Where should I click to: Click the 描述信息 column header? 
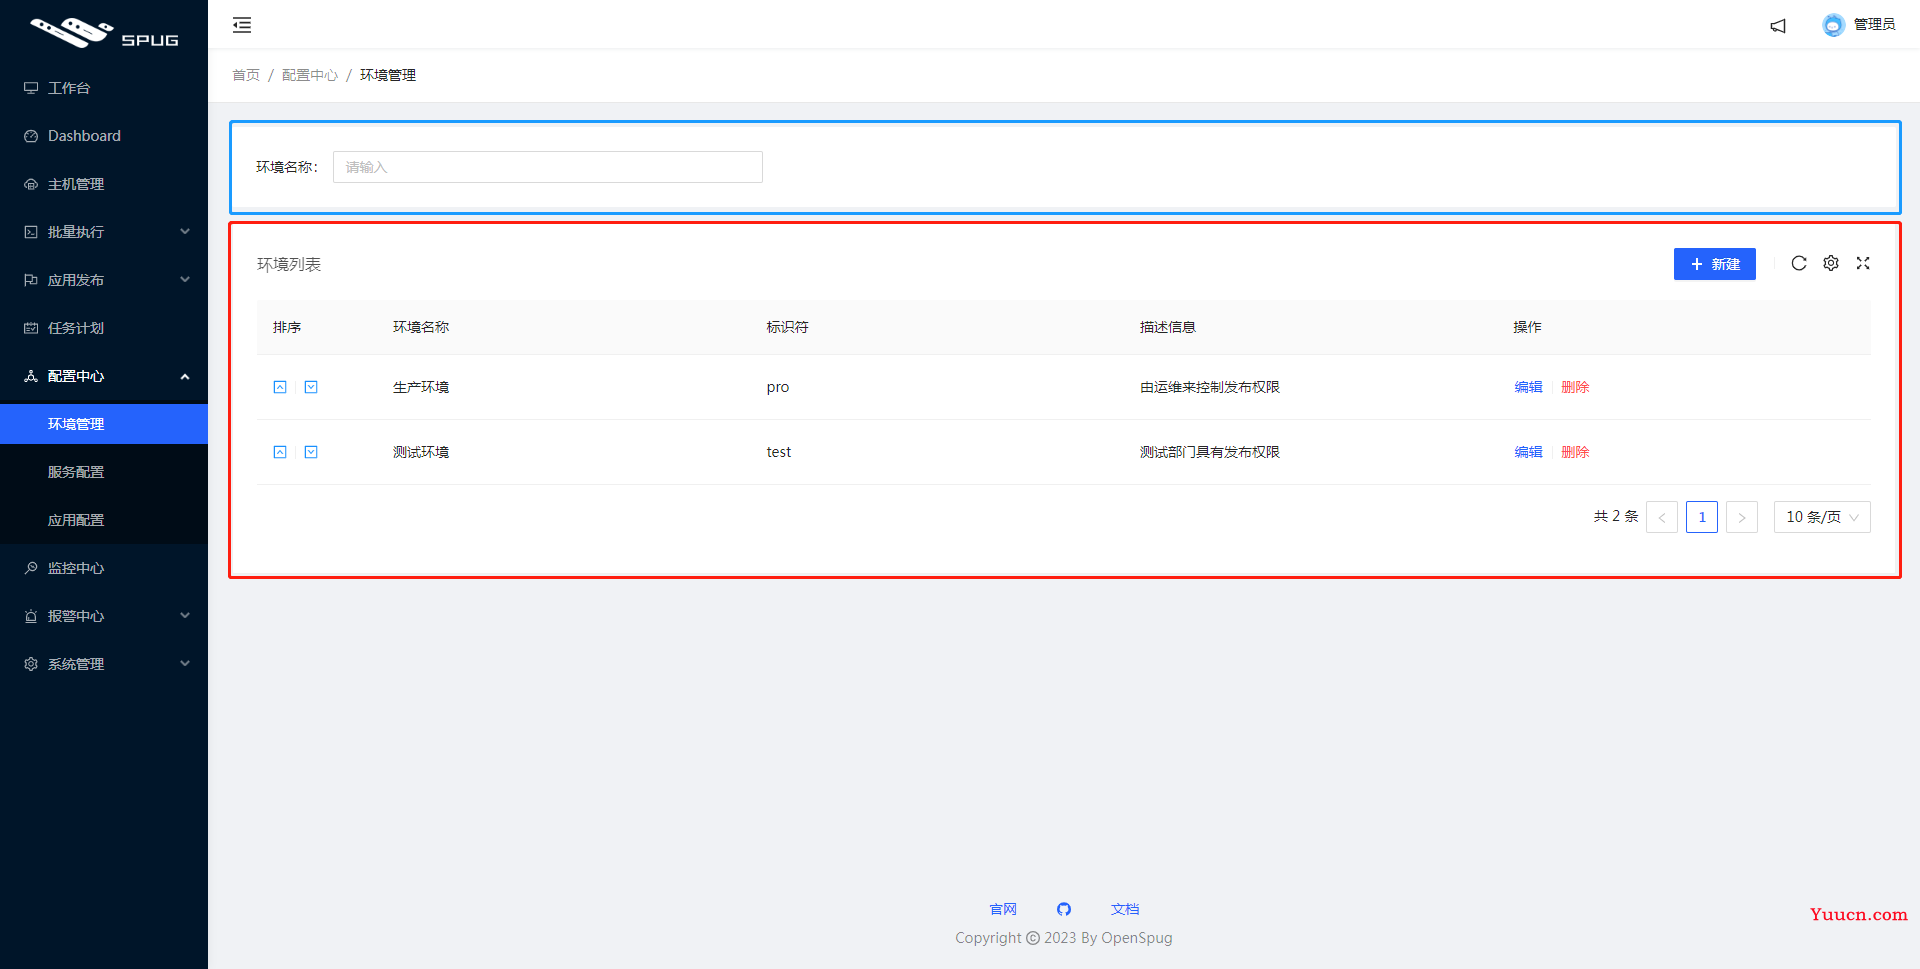click(x=1168, y=327)
